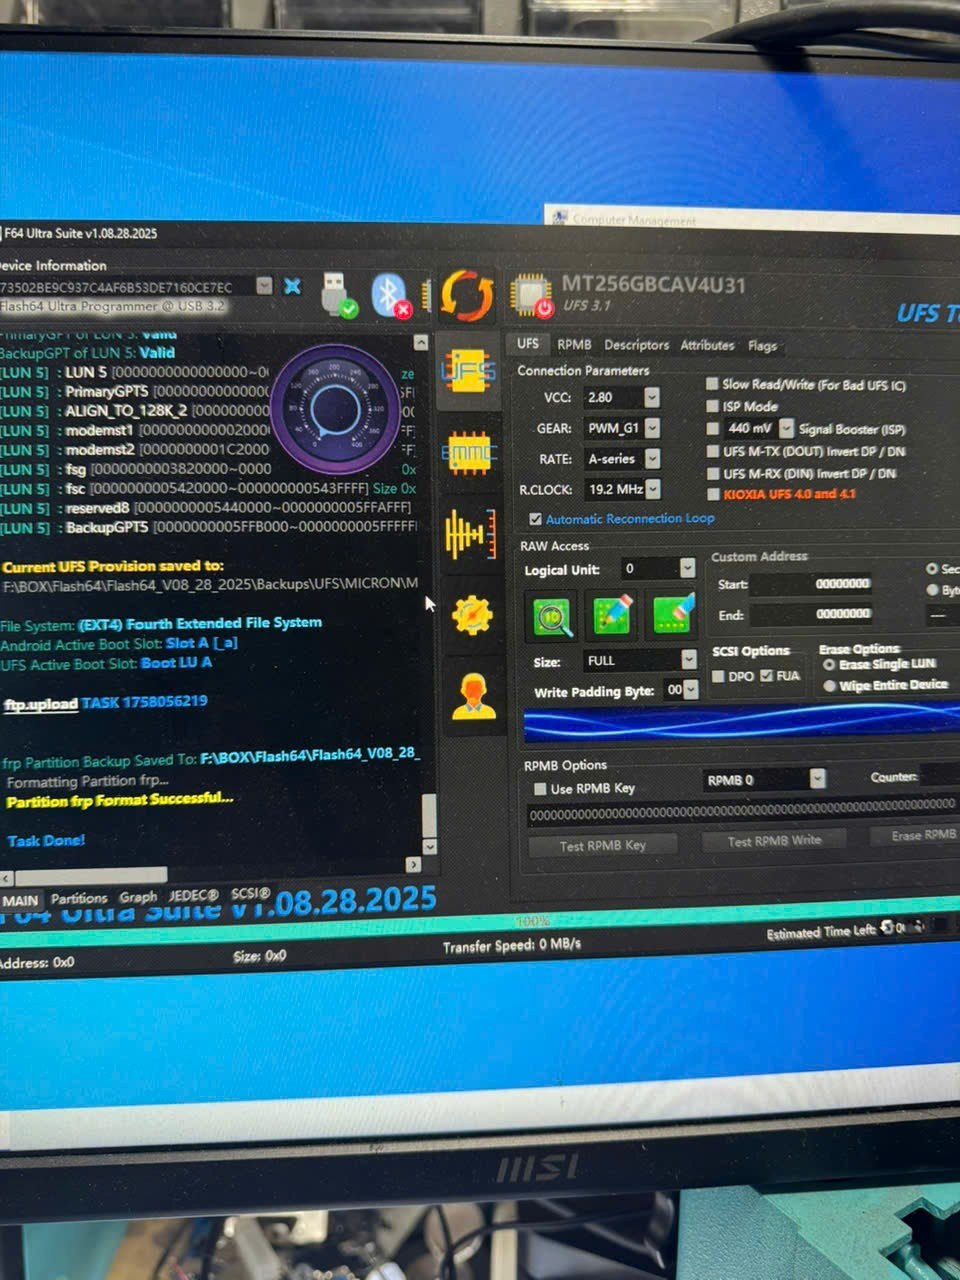The image size is (960, 1280).
Task: Click the blue X disconnect icon
Action: point(292,286)
